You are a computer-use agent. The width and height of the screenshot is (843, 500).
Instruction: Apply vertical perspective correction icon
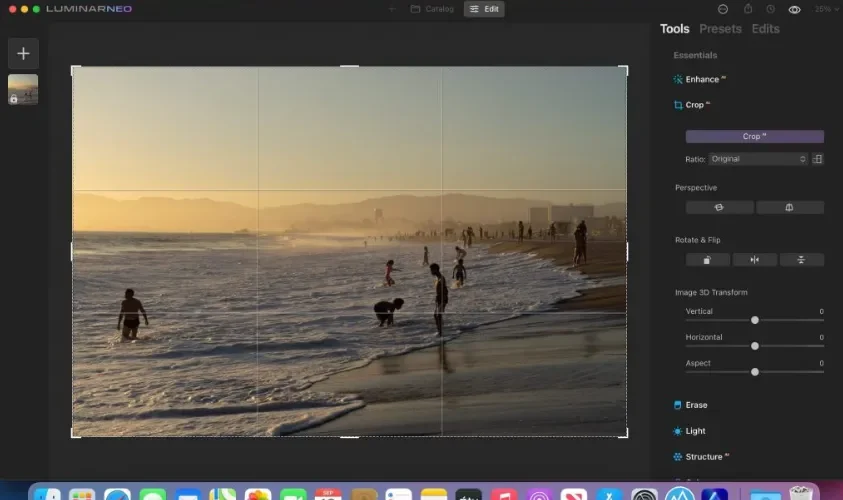(x=790, y=208)
